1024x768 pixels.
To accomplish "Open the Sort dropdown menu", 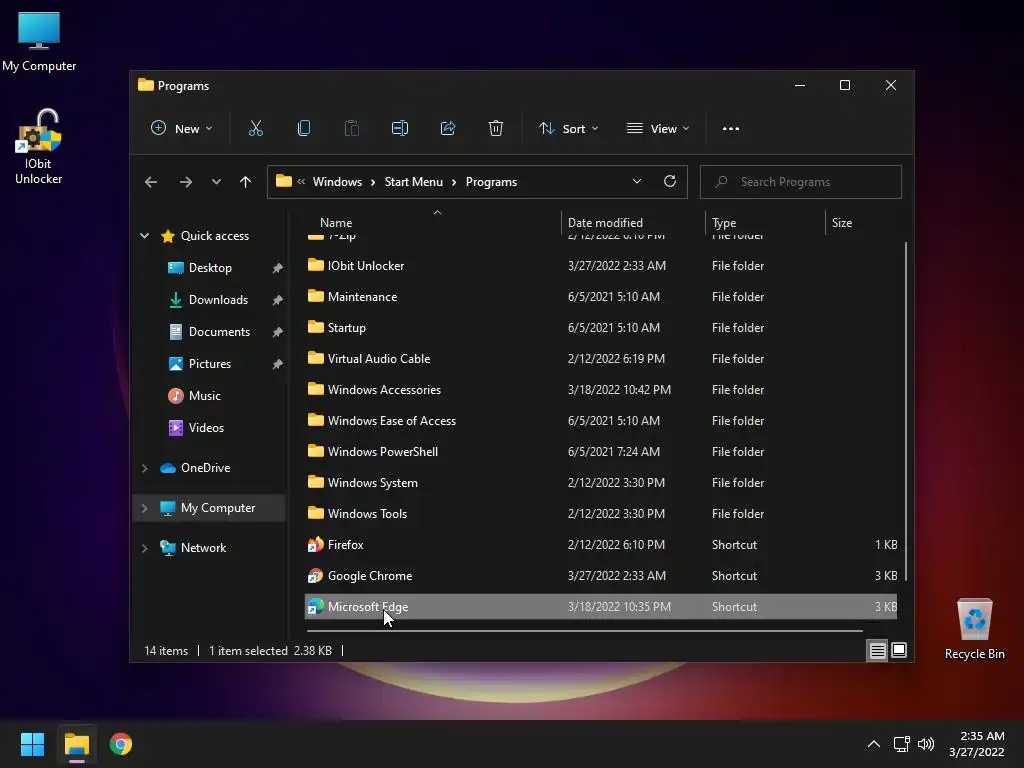I will (x=568, y=129).
